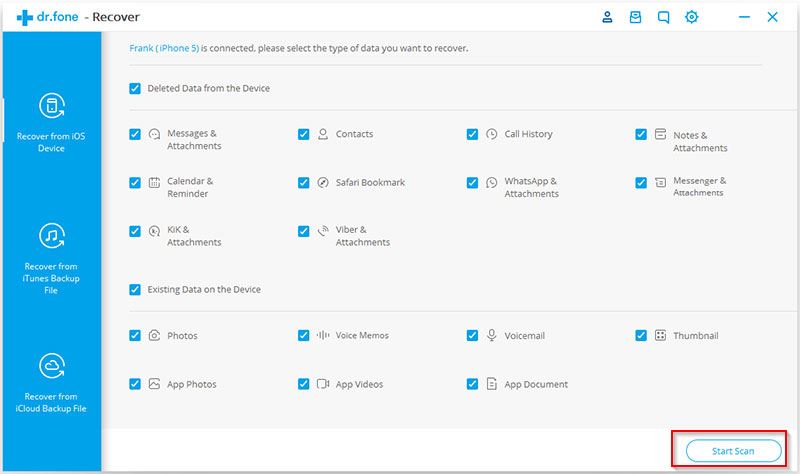Toggle the App Videos checkbox
Viewport: 800px width, 474px height.
click(x=304, y=384)
